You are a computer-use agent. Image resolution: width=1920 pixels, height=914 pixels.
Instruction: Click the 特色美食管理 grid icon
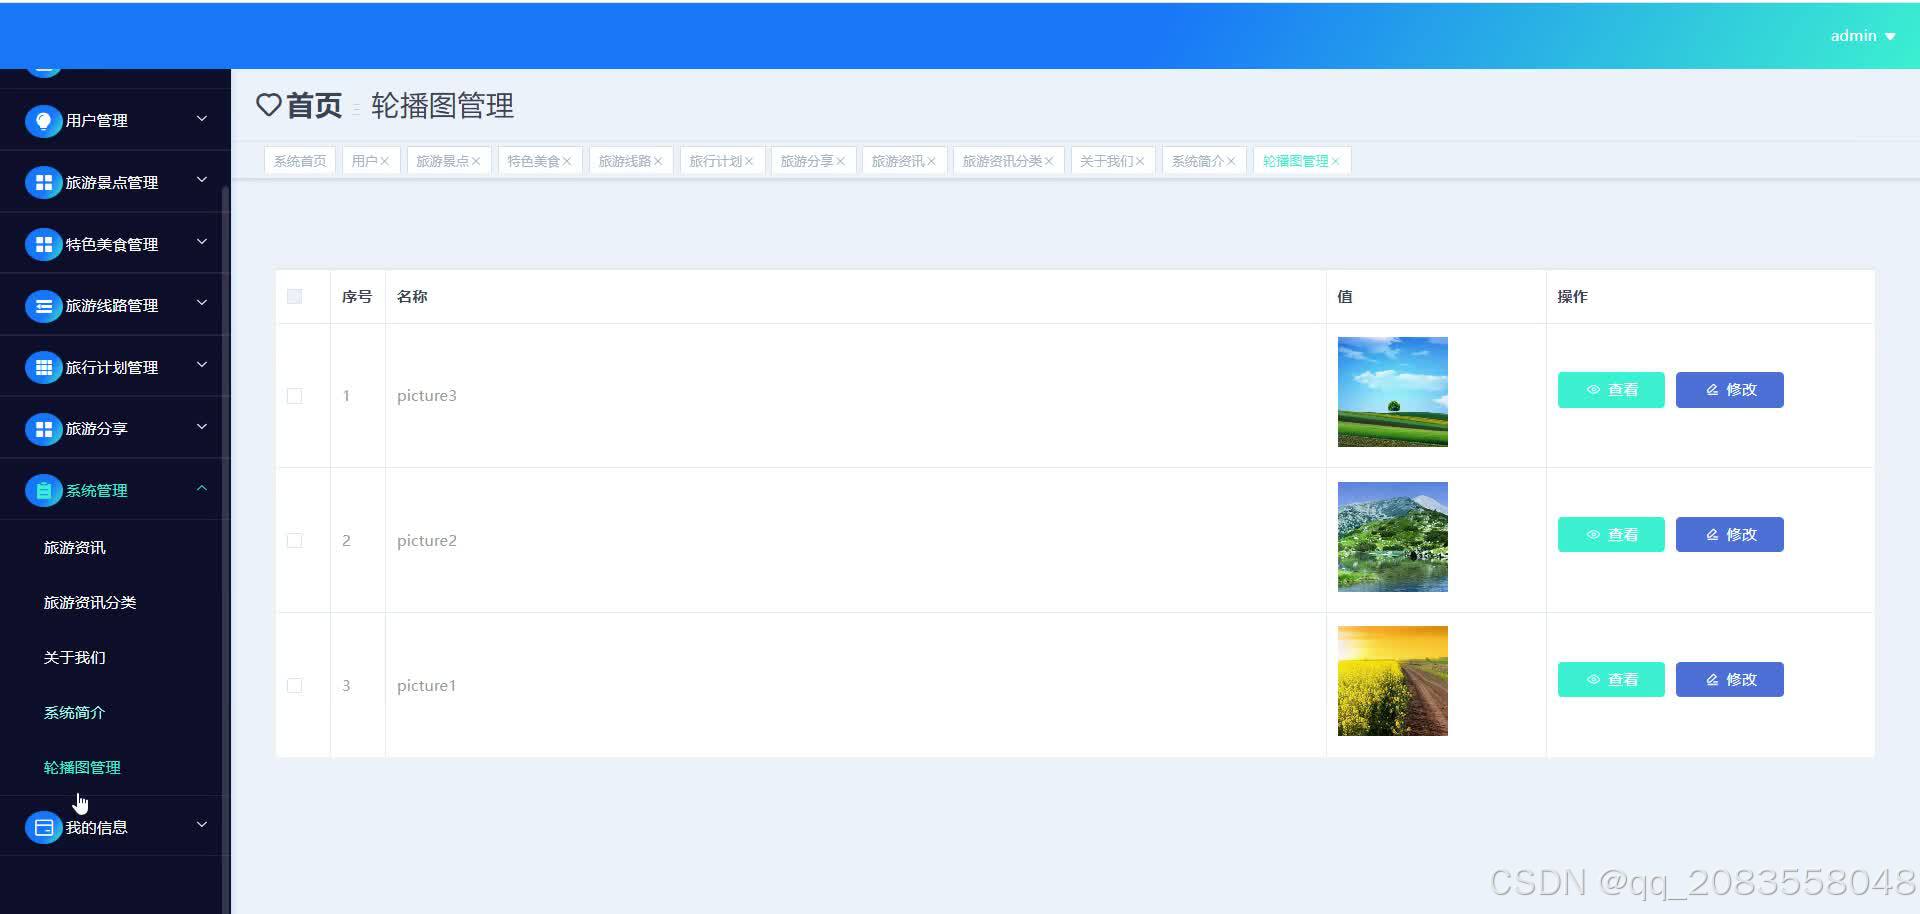[43, 244]
